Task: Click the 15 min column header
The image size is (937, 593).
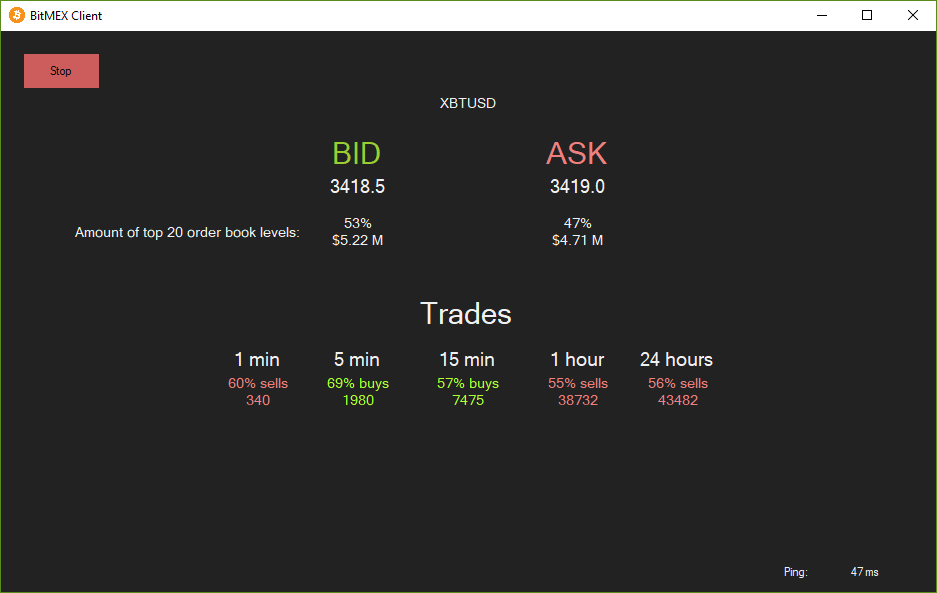Action: coord(467,359)
